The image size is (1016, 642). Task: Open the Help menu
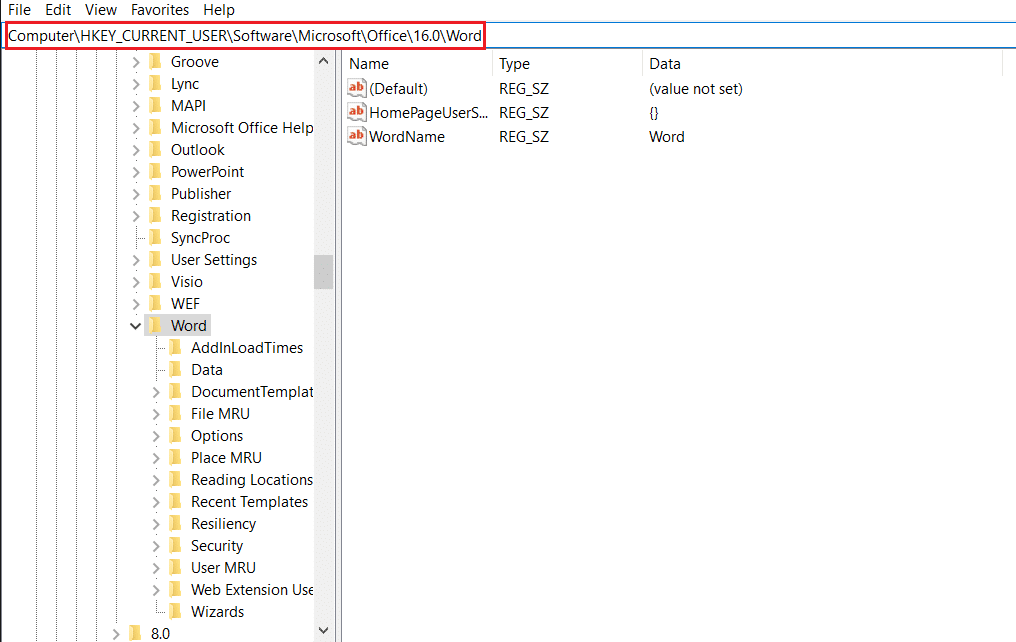(x=218, y=10)
